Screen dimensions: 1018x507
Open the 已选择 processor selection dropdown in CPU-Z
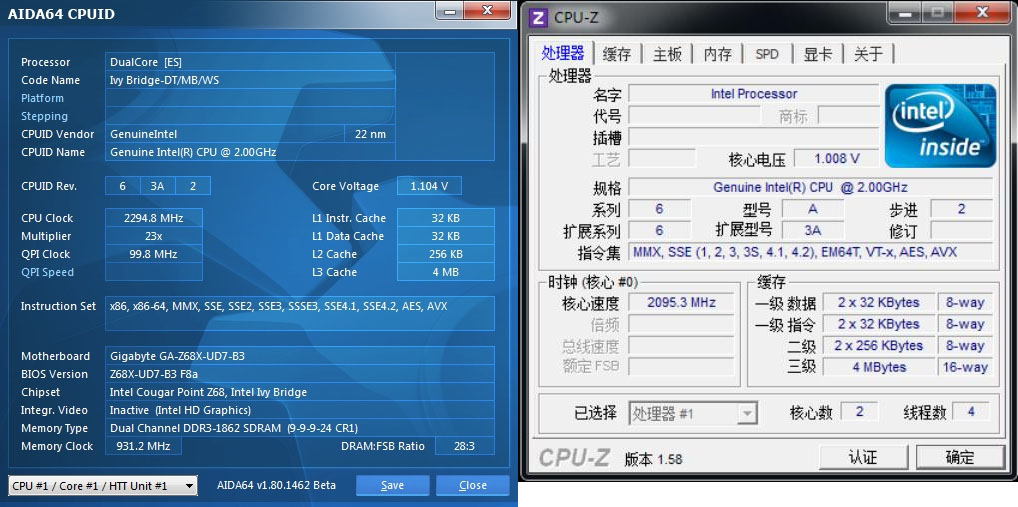point(693,413)
